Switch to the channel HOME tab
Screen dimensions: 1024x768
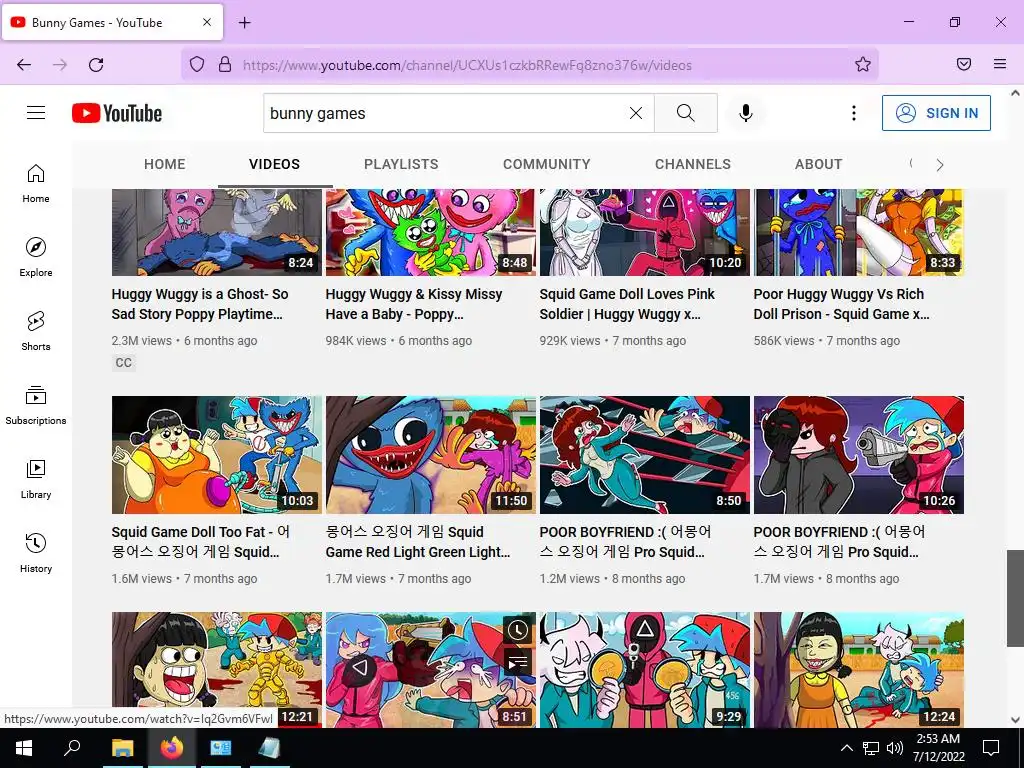[165, 165]
